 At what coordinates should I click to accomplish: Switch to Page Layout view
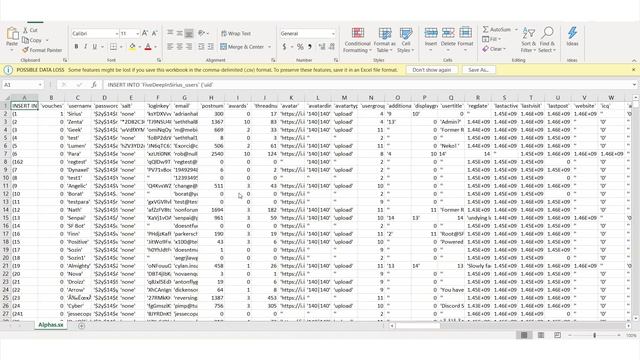click(541, 335)
